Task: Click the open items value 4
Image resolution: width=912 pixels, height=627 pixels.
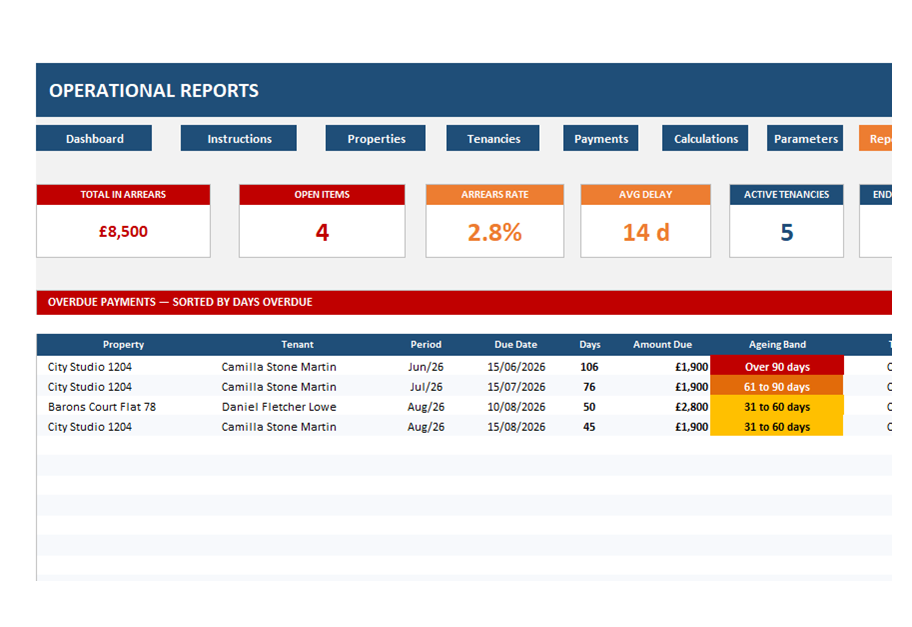Action: (322, 233)
